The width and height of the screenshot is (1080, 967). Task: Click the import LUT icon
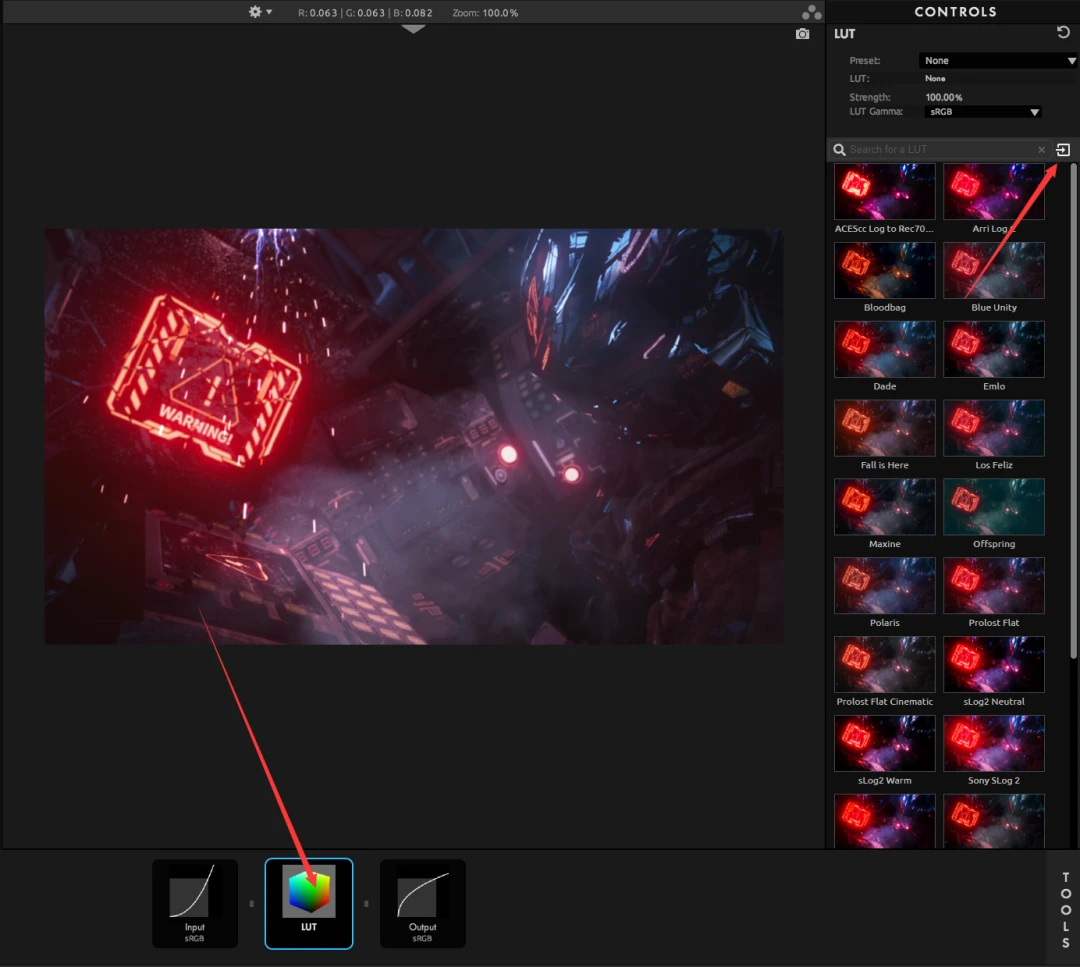[1063, 150]
